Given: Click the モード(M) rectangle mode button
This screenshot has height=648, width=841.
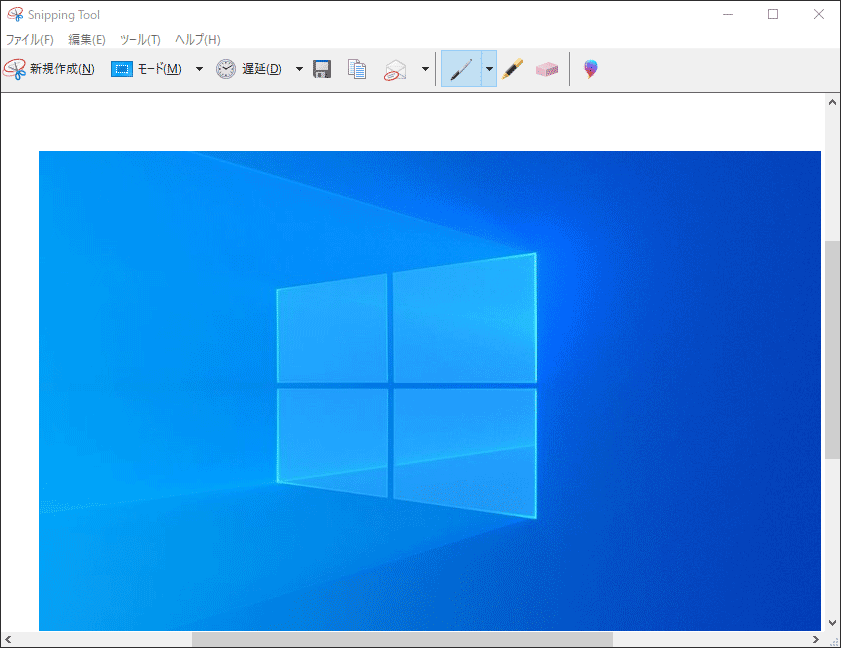Looking at the screenshot, I should pyautogui.click(x=146, y=69).
